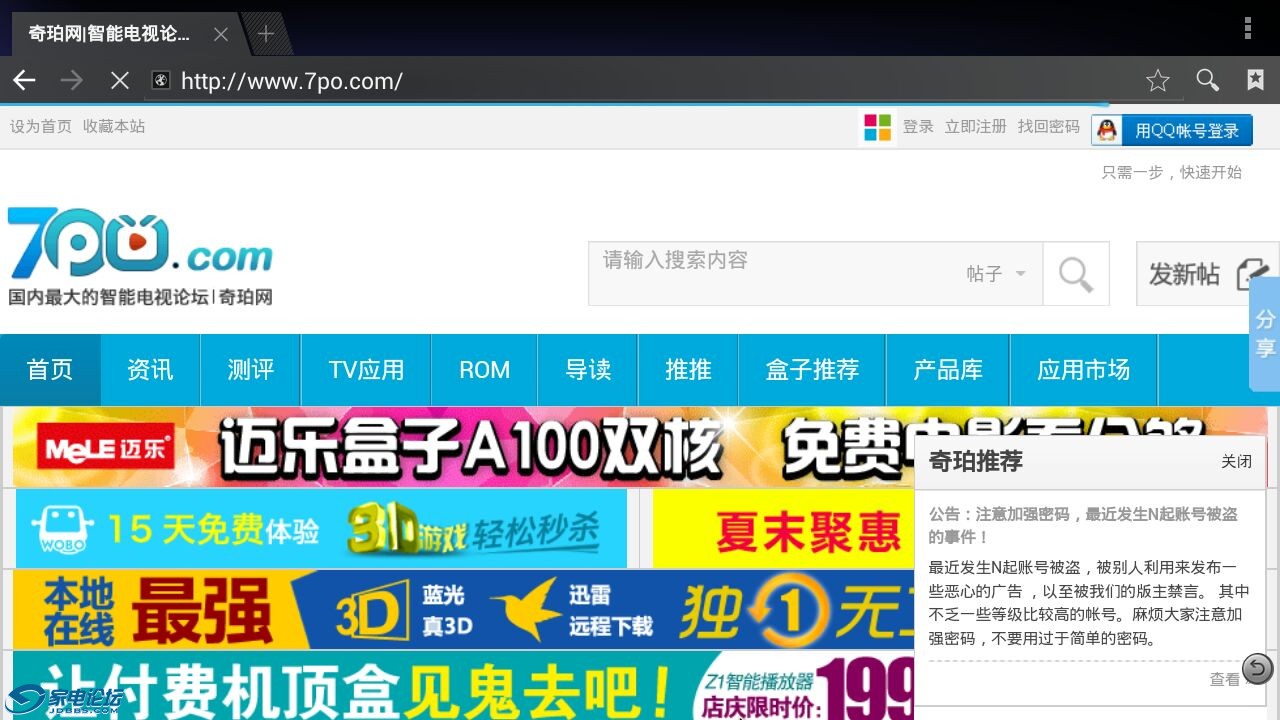Select 推推 in navigation bar
This screenshot has width=1280, height=720.
click(688, 370)
